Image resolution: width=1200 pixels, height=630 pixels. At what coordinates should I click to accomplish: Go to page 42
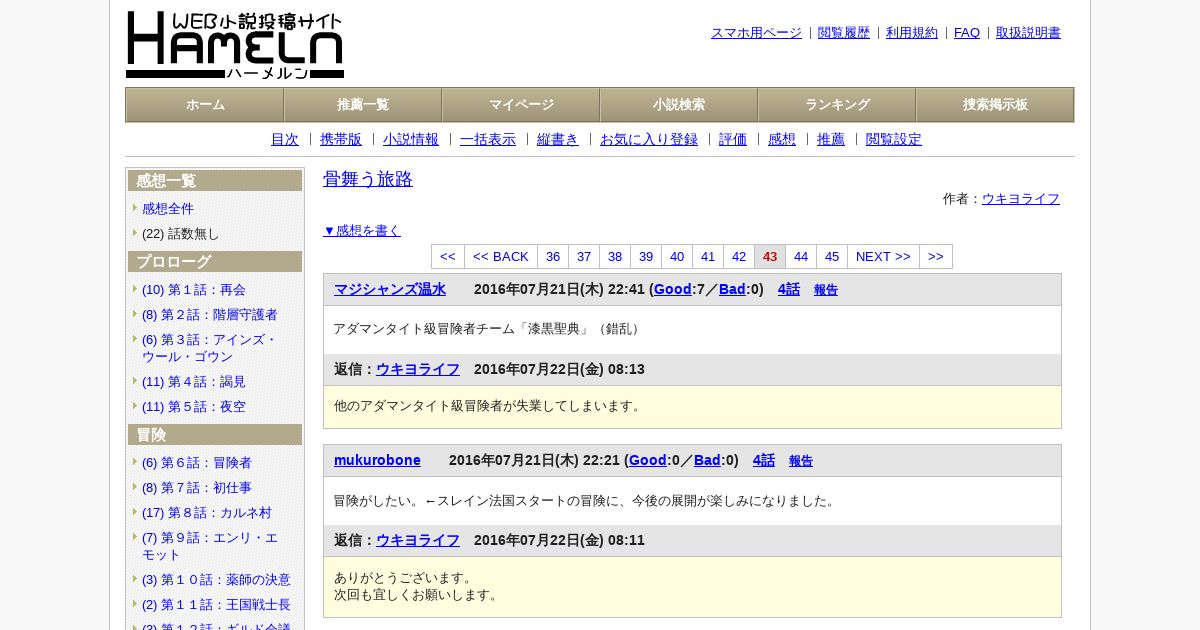point(739,256)
